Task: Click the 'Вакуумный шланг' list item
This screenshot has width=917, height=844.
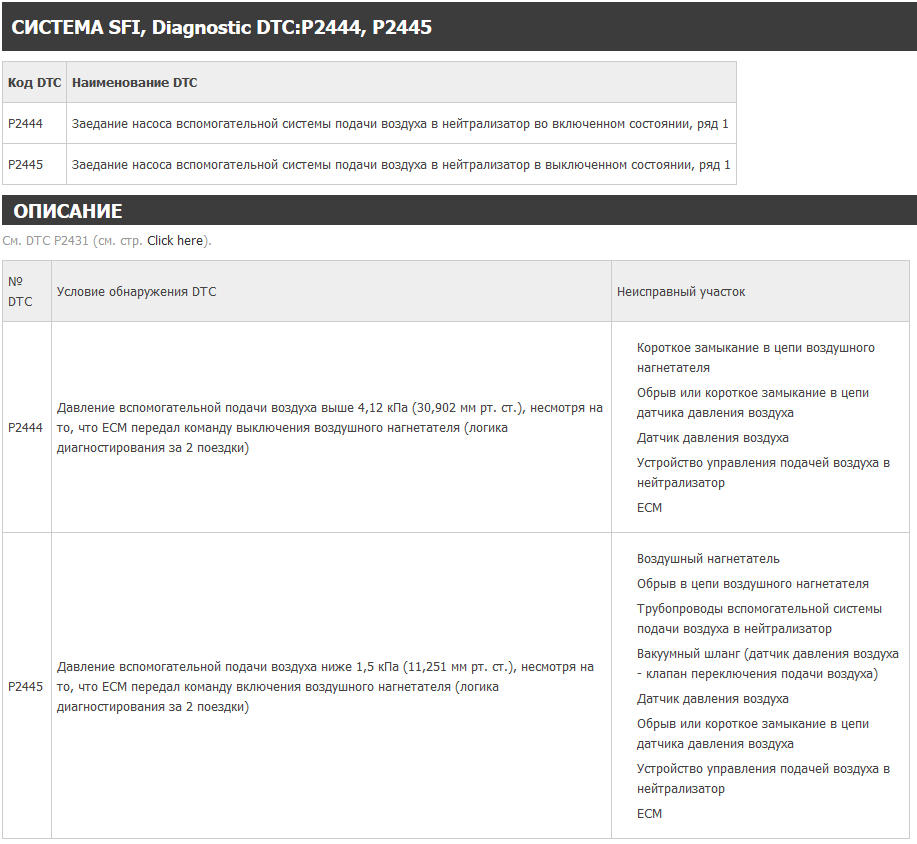Action: pos(767,663)
